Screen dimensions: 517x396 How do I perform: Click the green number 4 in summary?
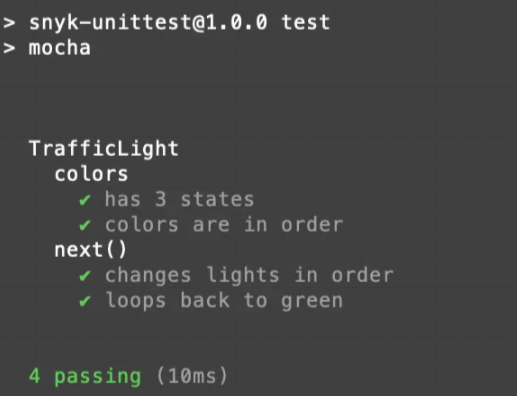tap(35, 376)
